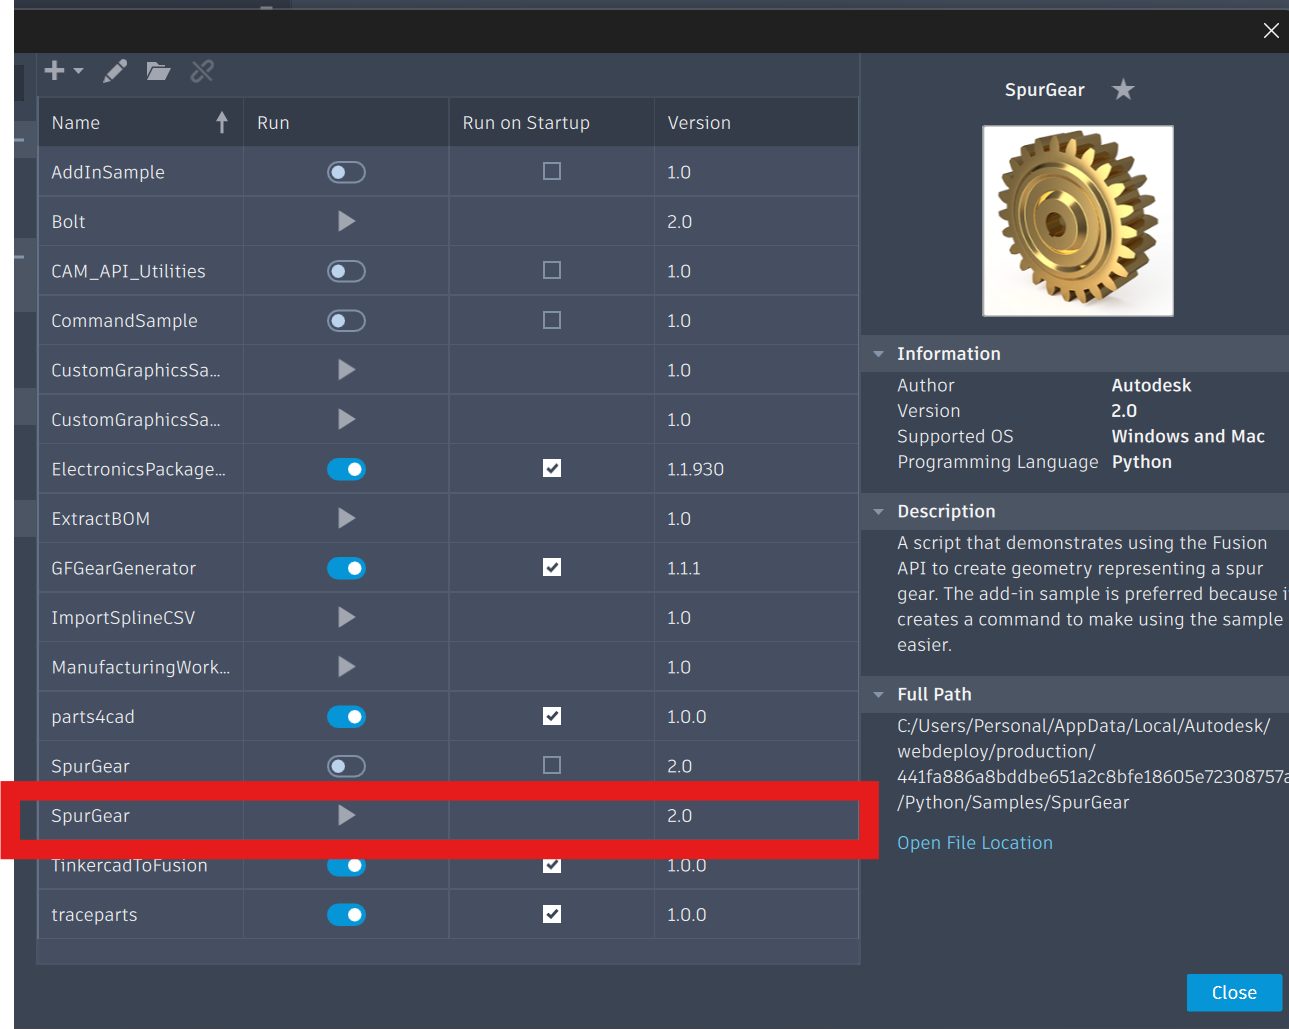
Task: Collapse the Full Path section
Action: coord(878,695)
